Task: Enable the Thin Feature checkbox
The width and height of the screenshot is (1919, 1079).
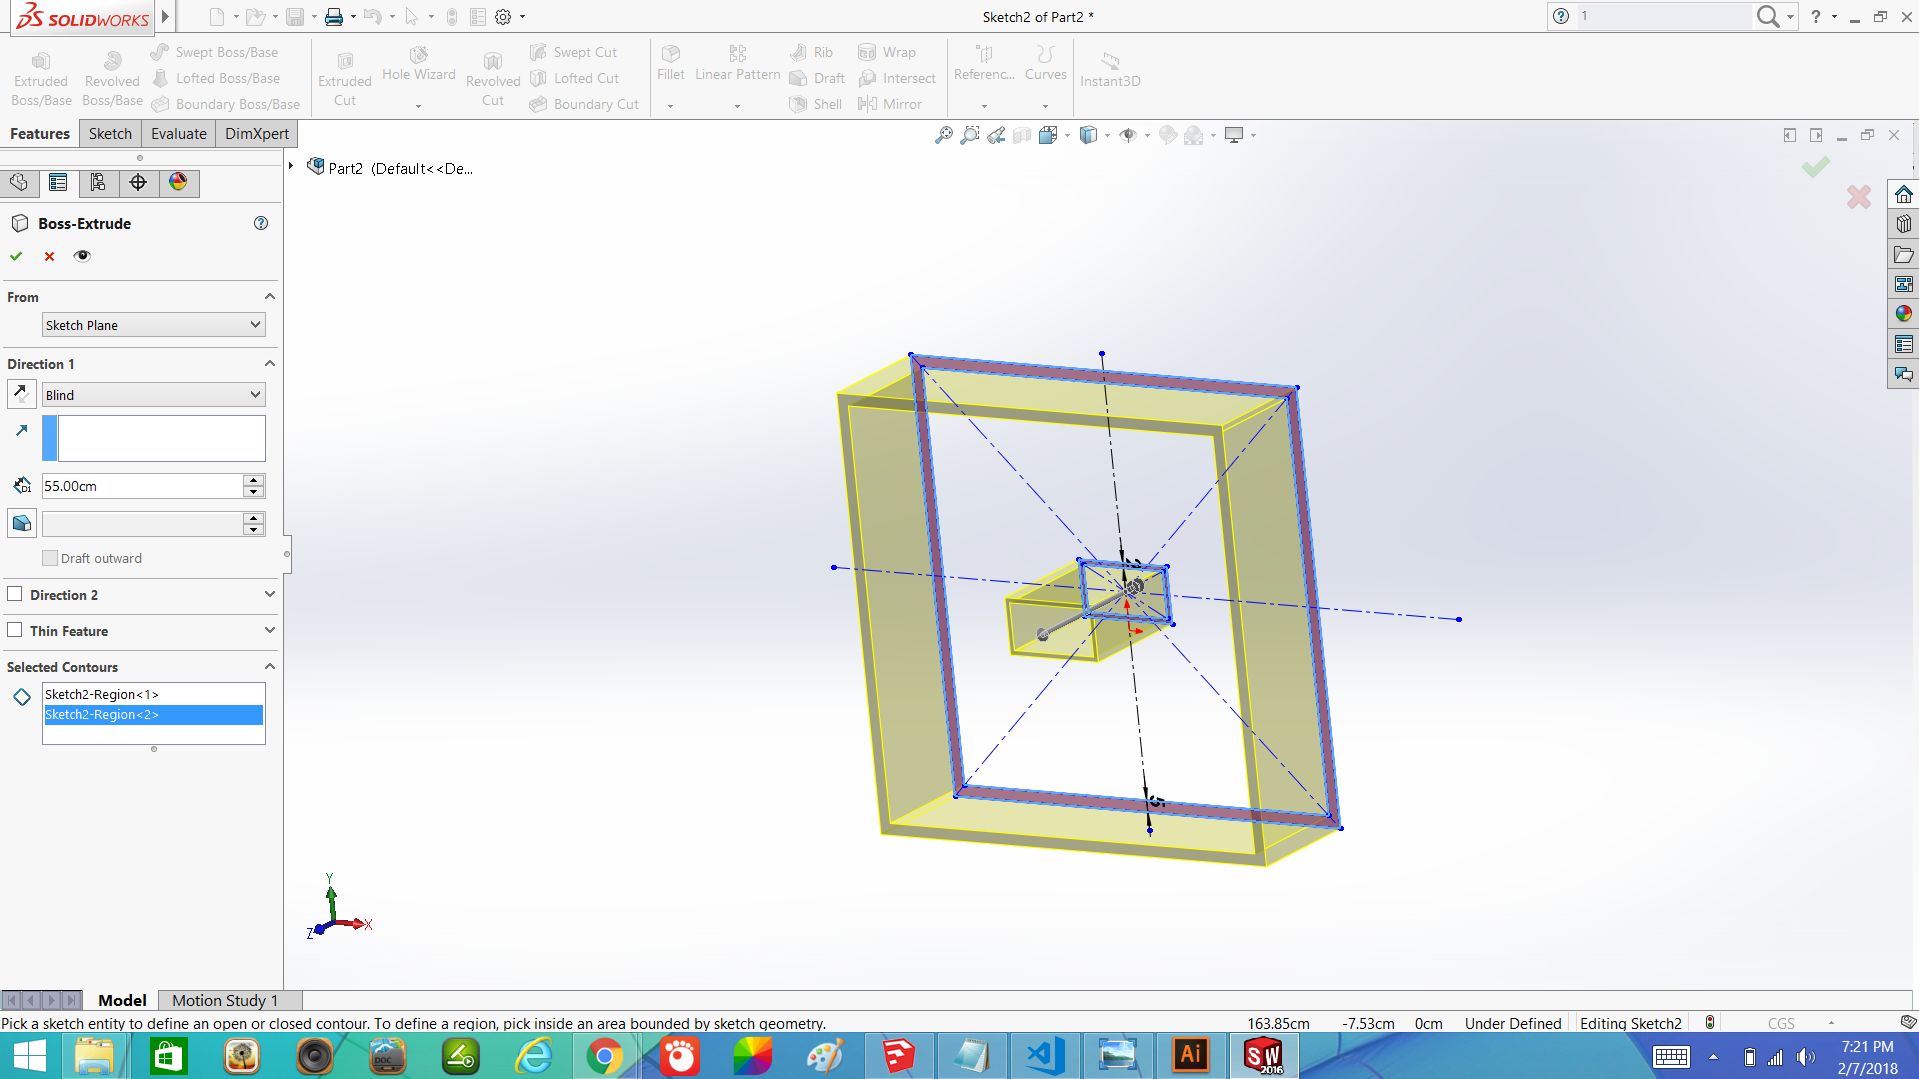Action: pos(15,630)
